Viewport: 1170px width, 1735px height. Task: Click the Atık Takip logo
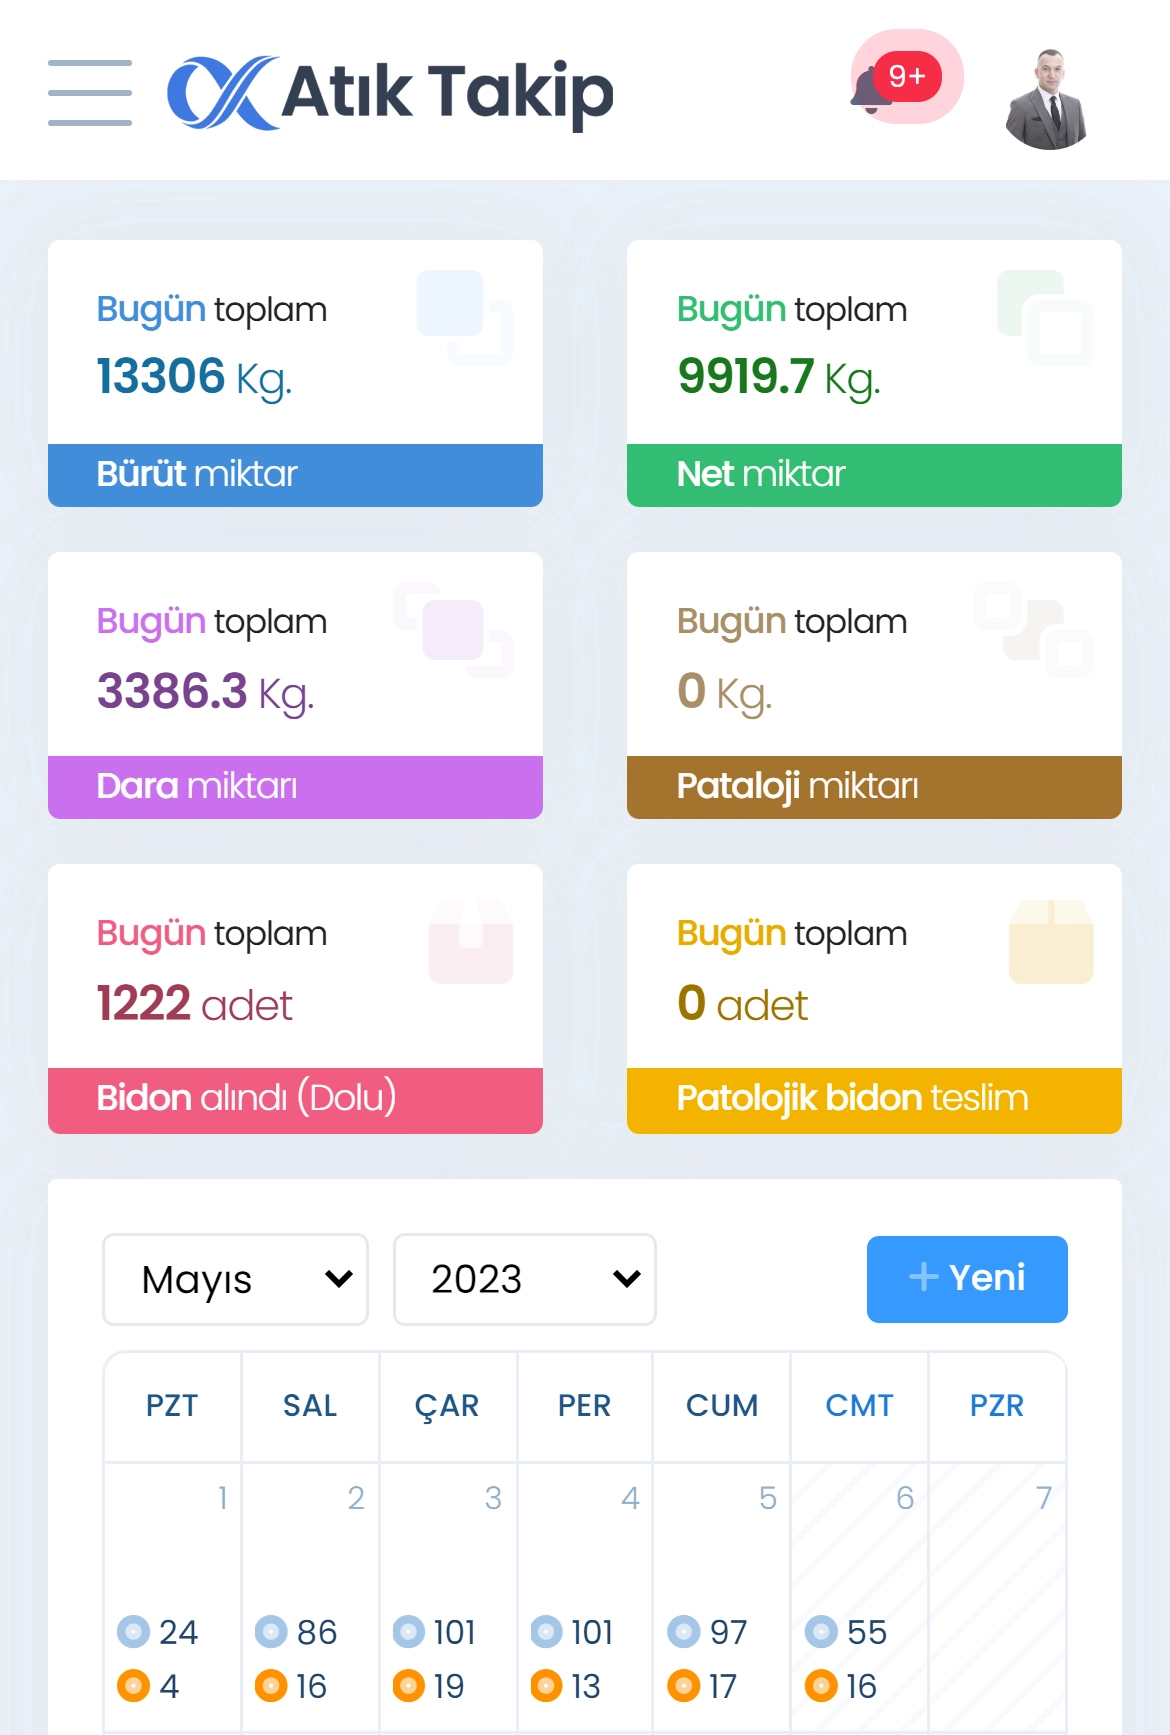390,93
